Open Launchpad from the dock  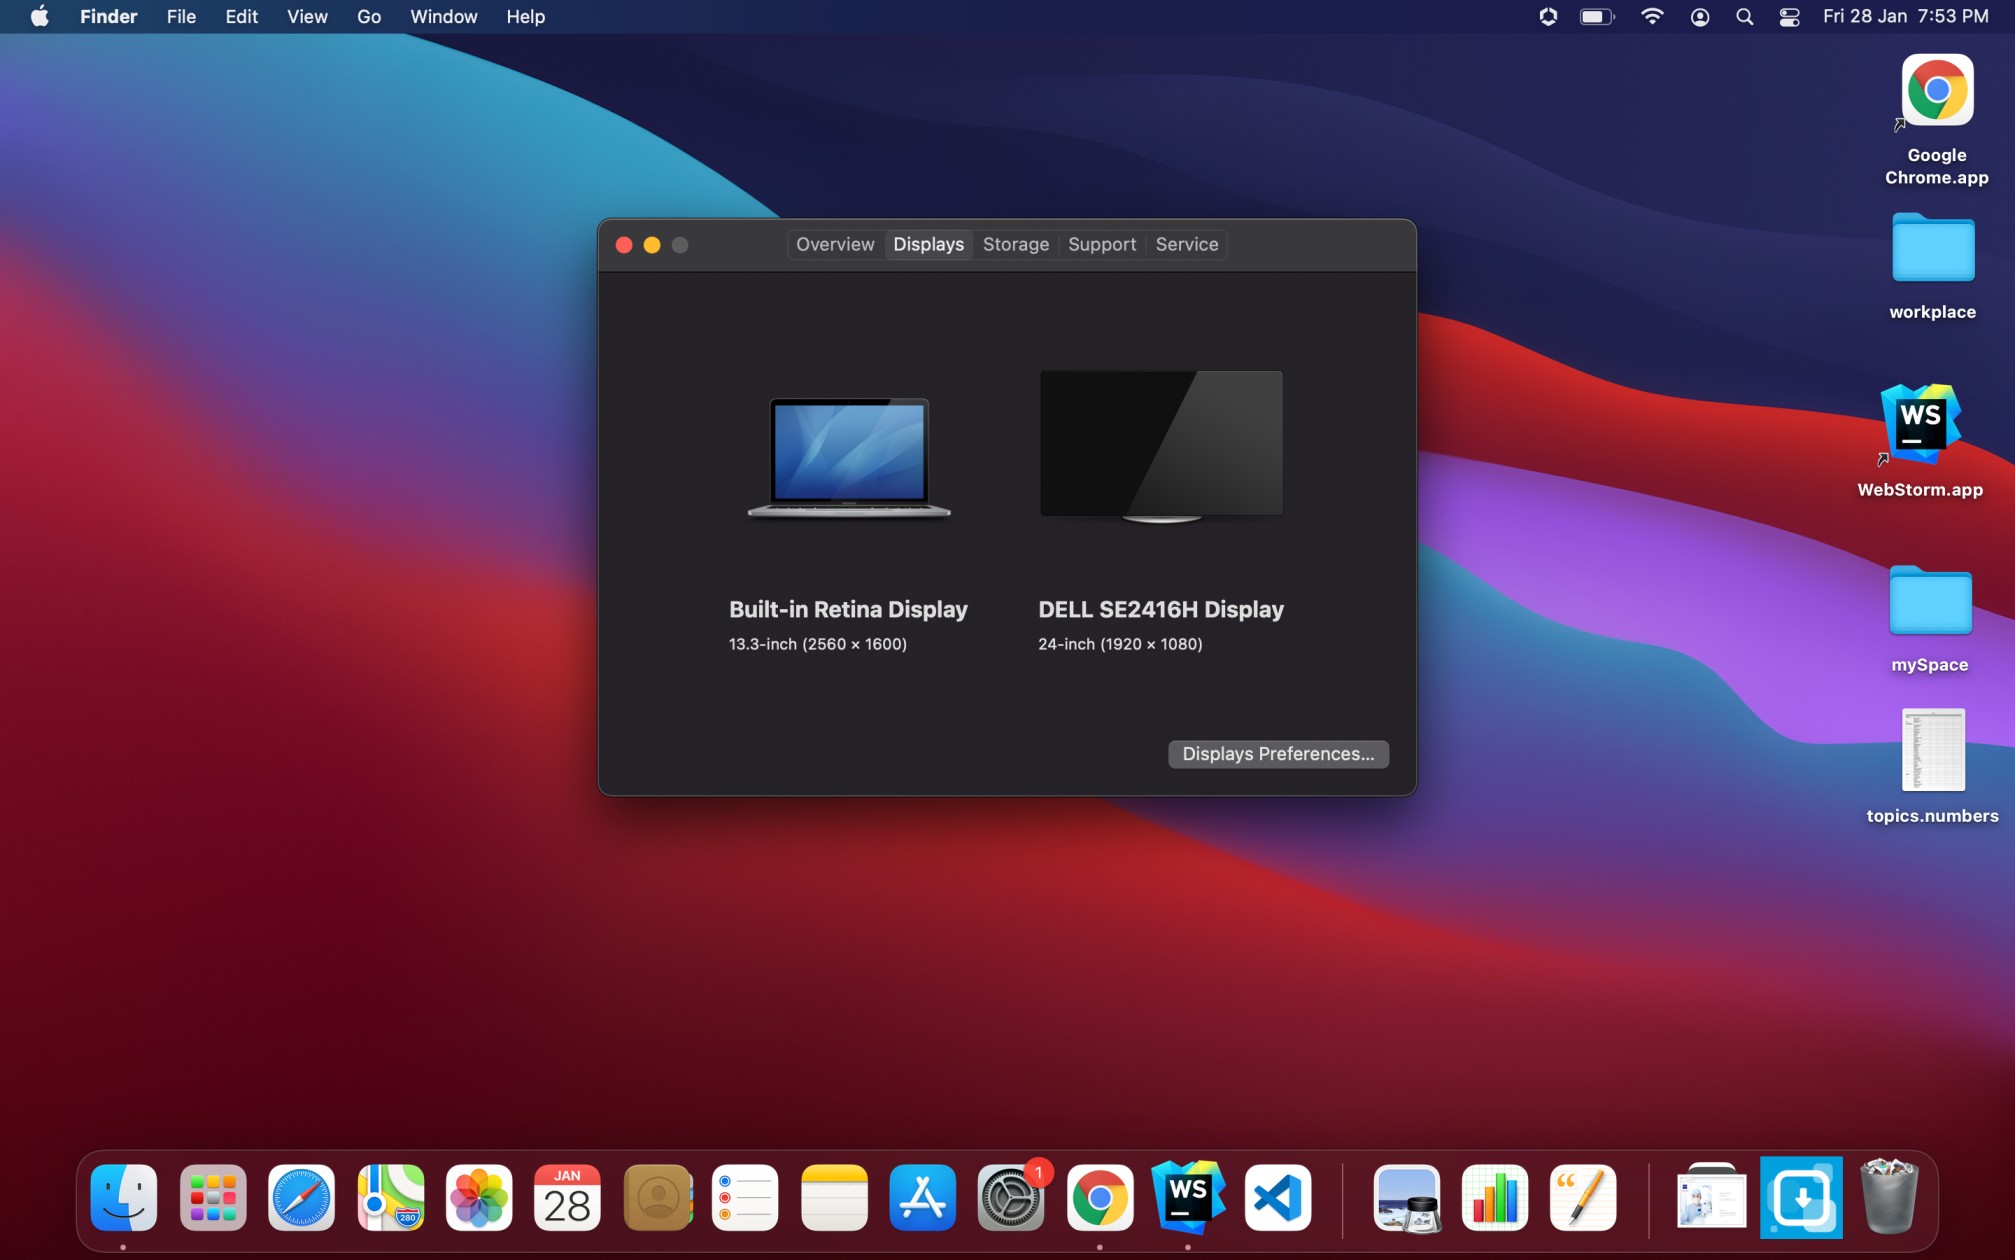coord(213,1197)
